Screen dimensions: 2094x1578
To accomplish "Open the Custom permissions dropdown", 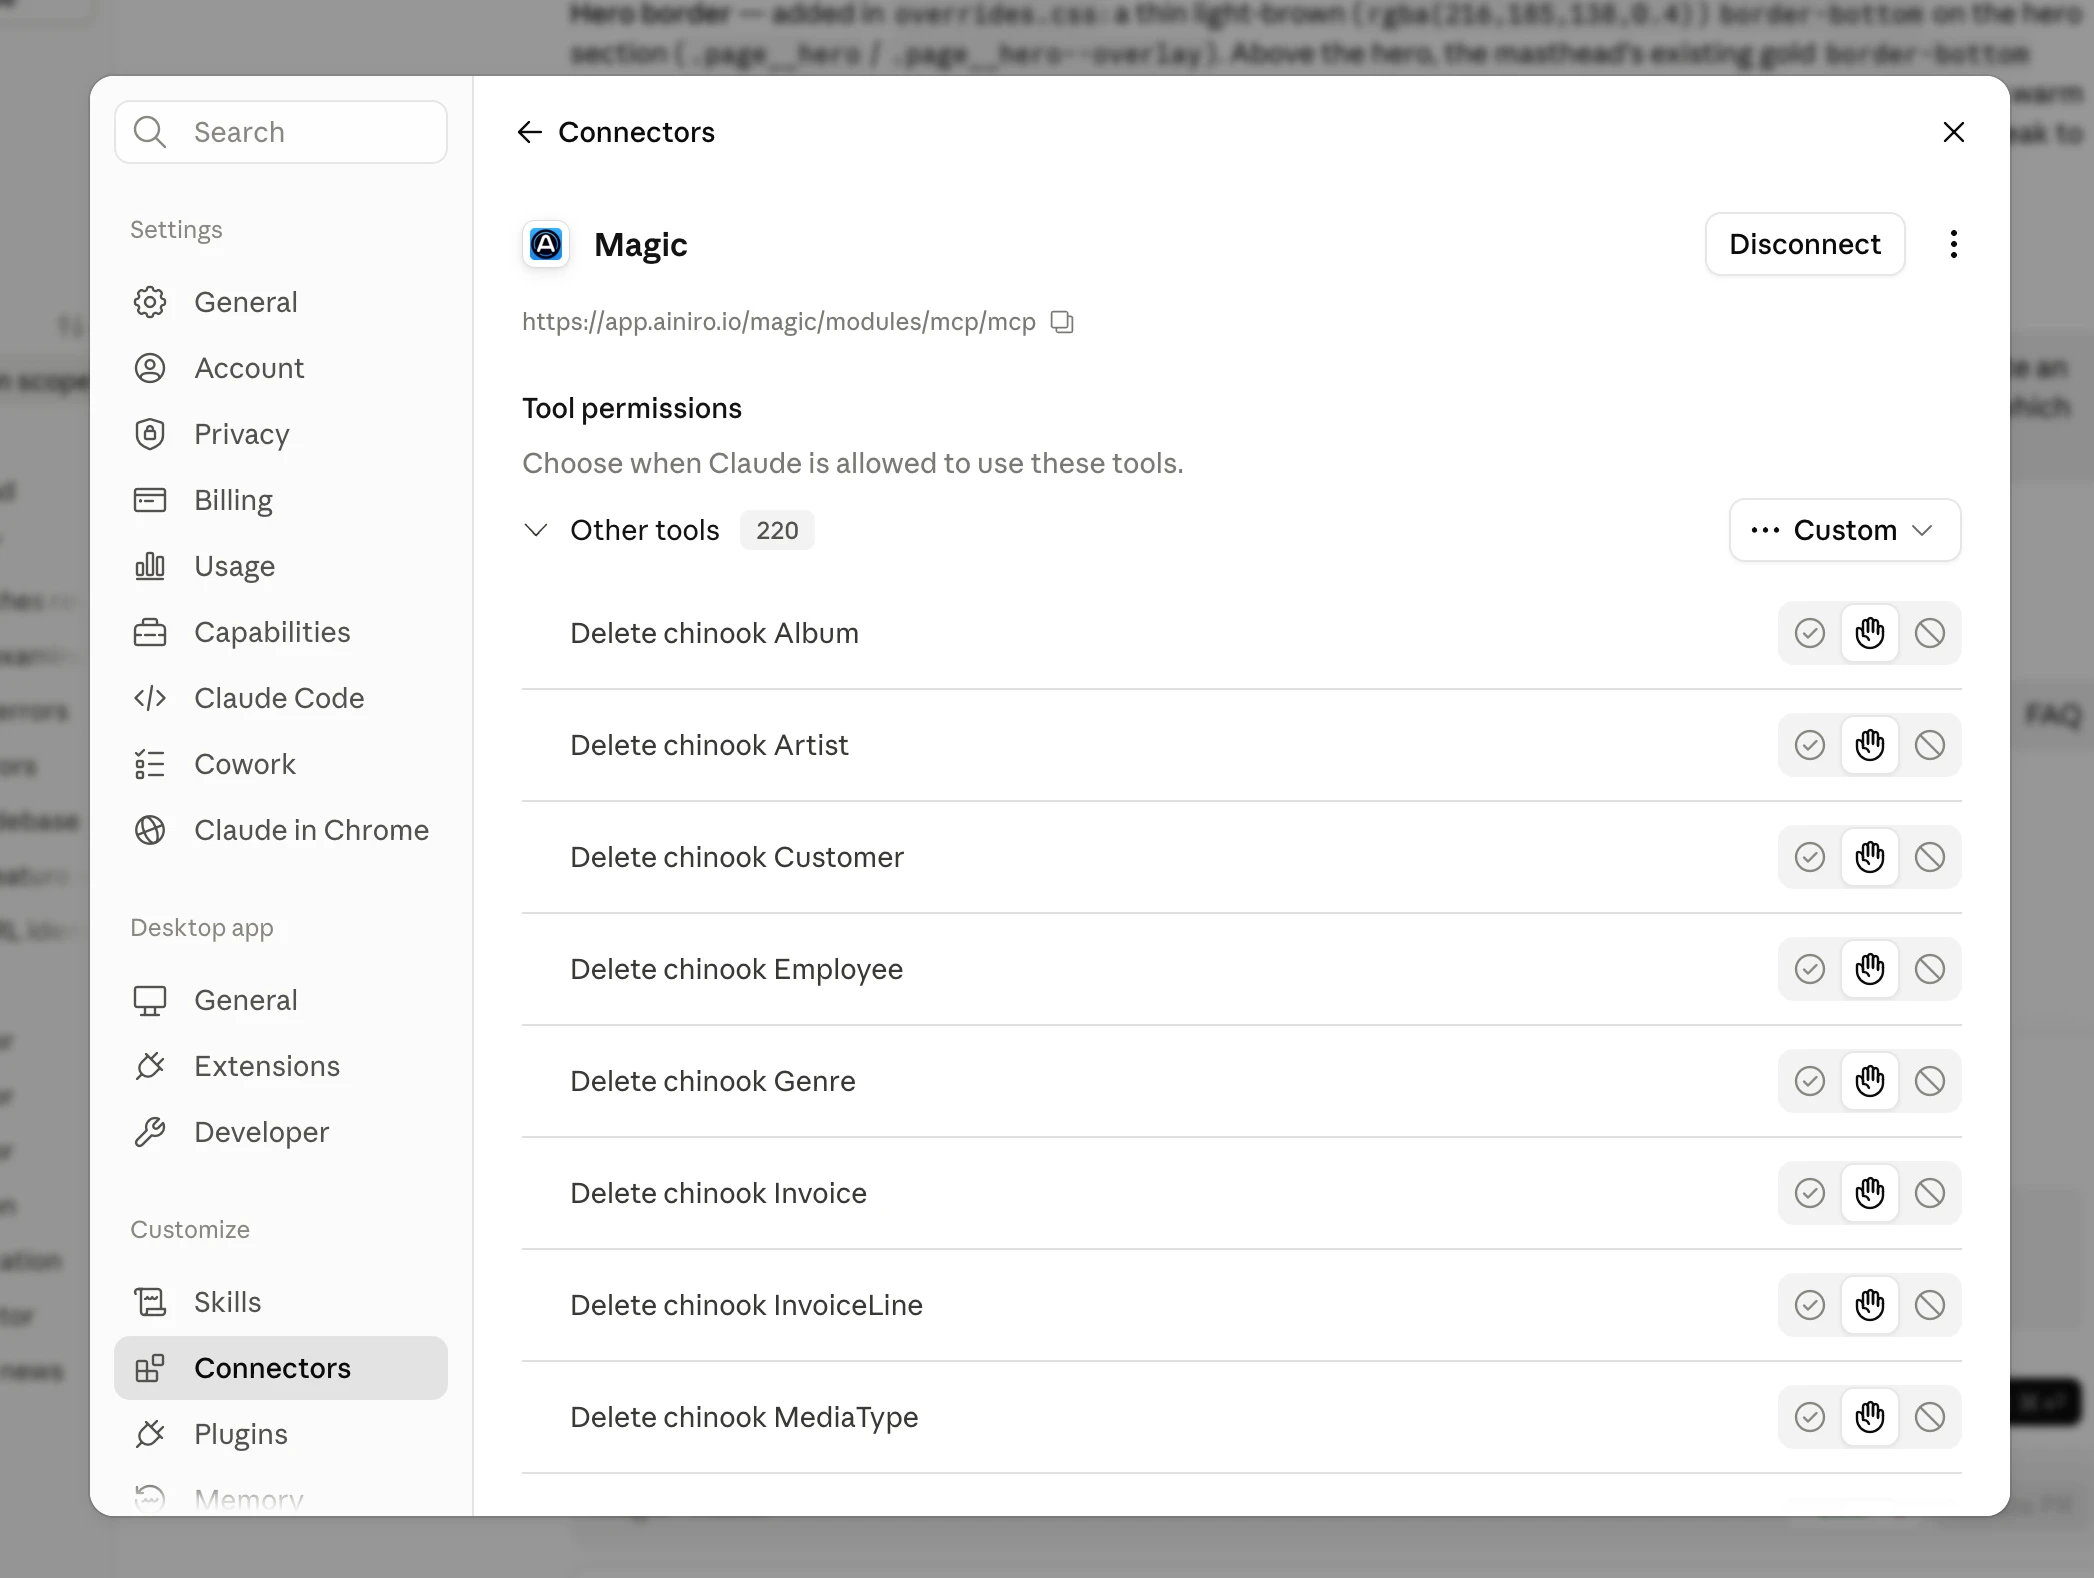I will coord(1844,530).
